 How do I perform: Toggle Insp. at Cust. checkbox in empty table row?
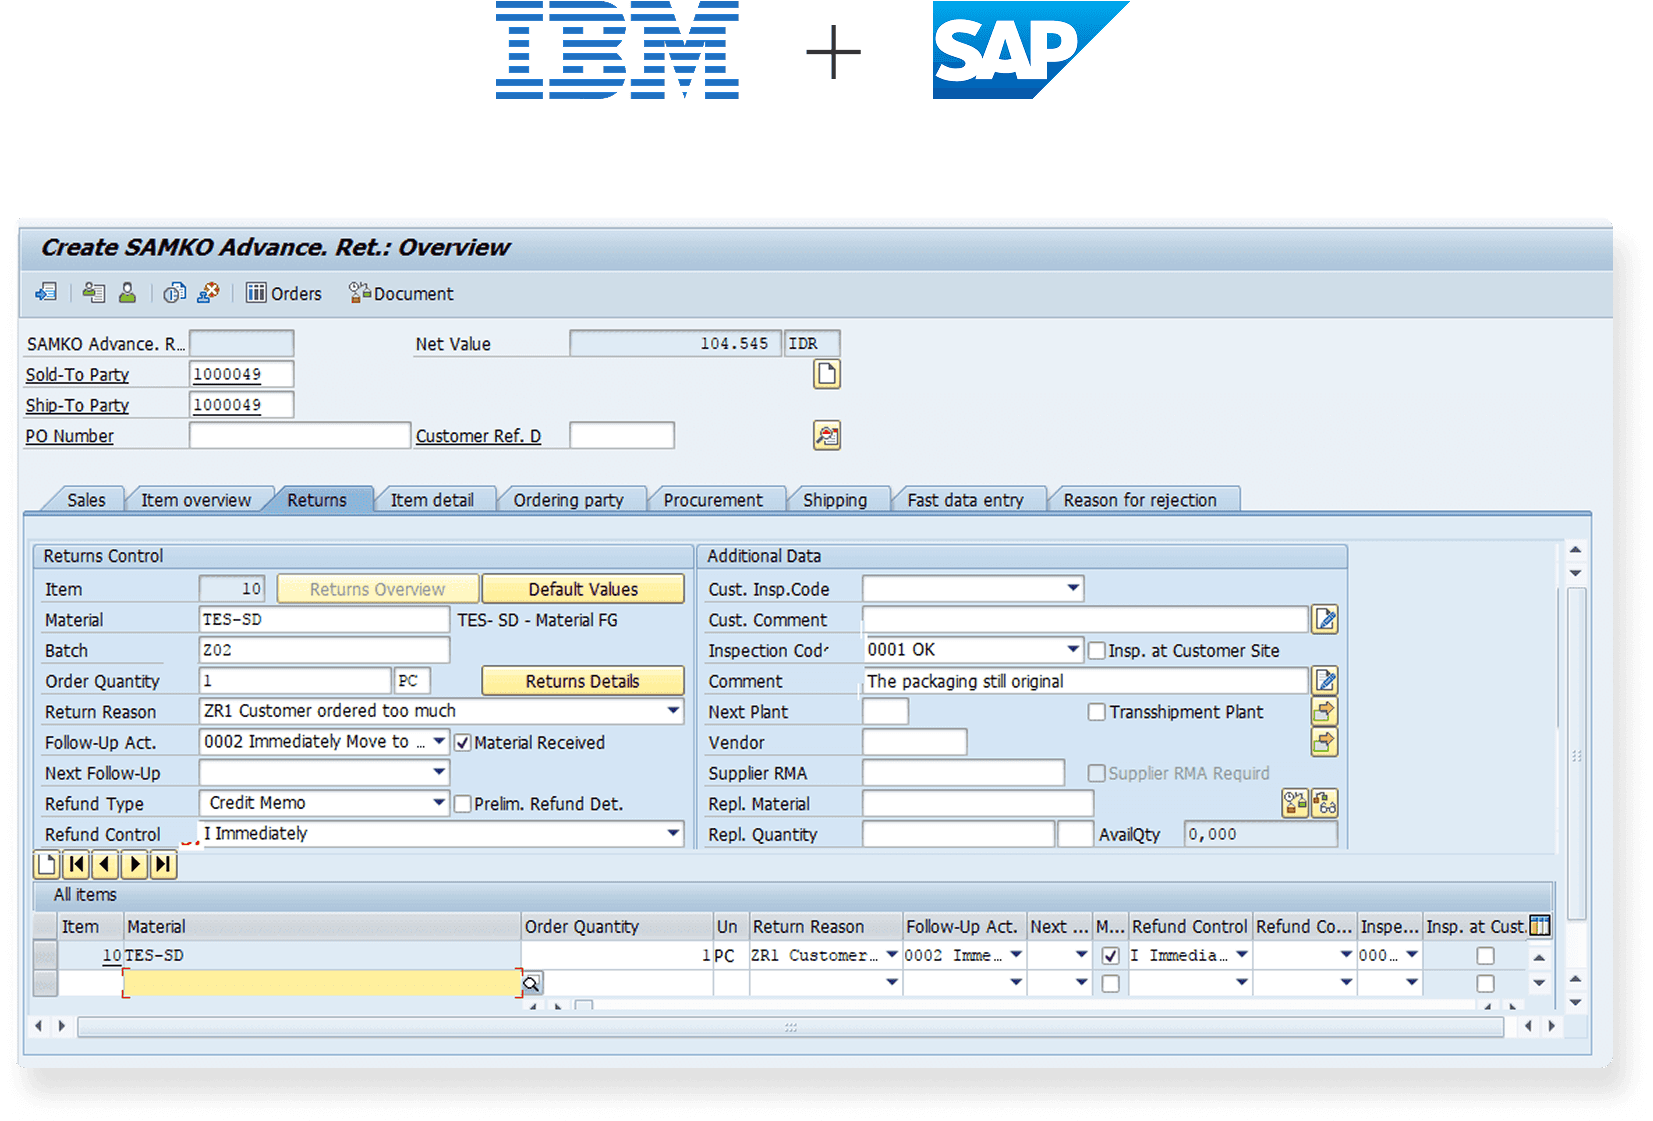1486,984
